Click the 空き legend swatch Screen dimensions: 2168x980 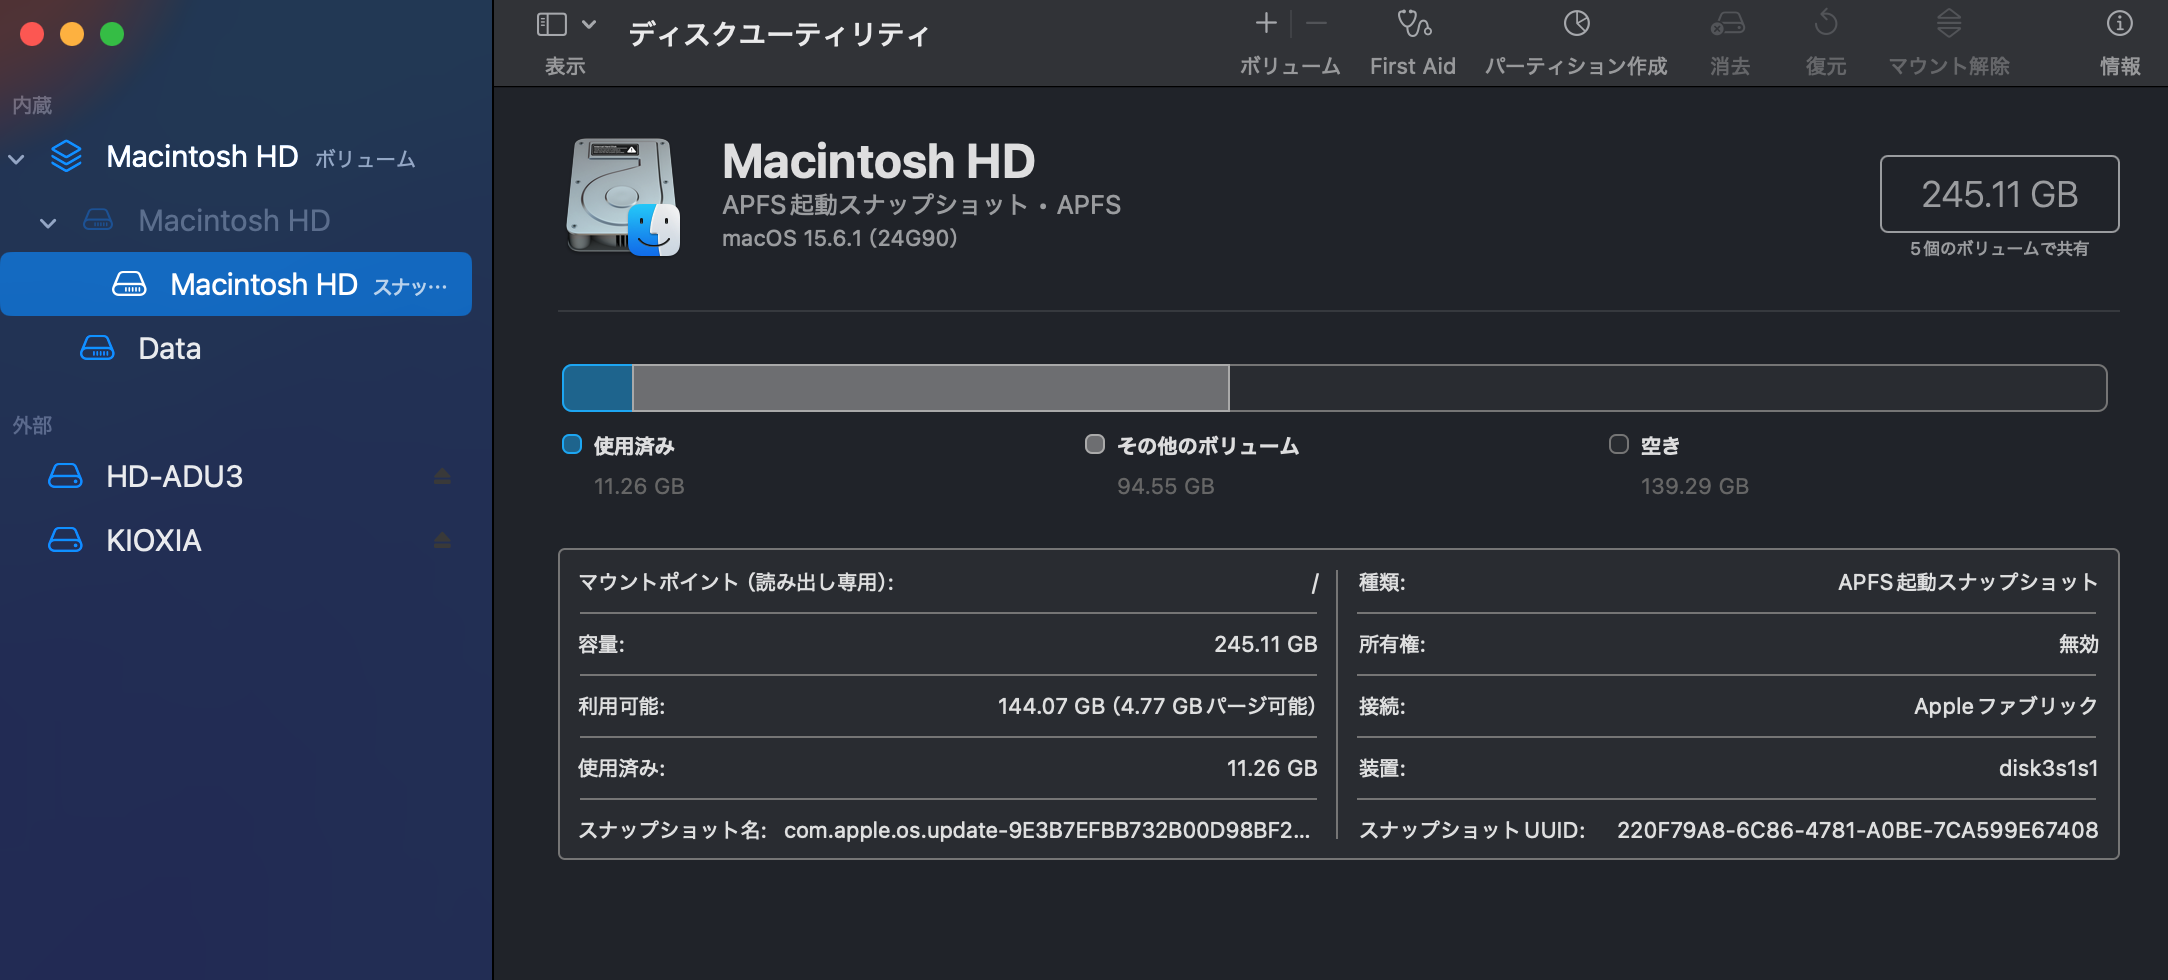coord(1619,444)
